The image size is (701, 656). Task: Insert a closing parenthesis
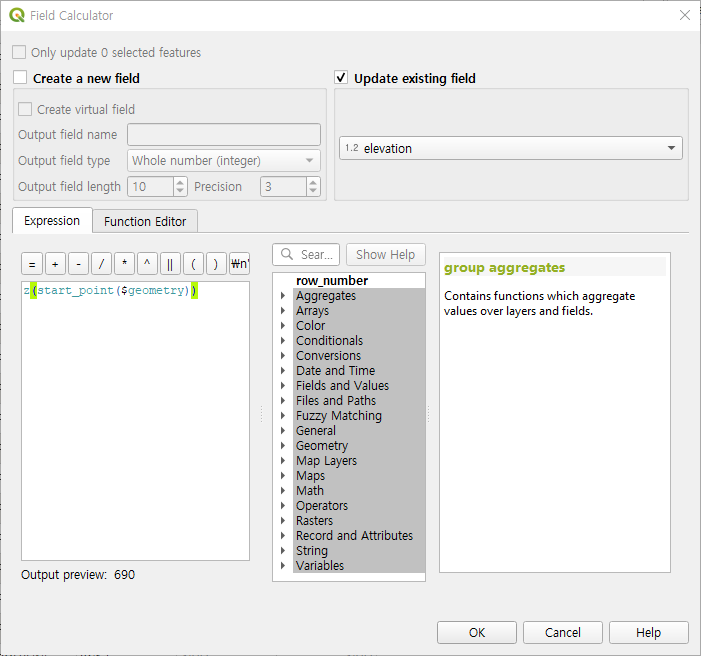(x=216, y=264)
